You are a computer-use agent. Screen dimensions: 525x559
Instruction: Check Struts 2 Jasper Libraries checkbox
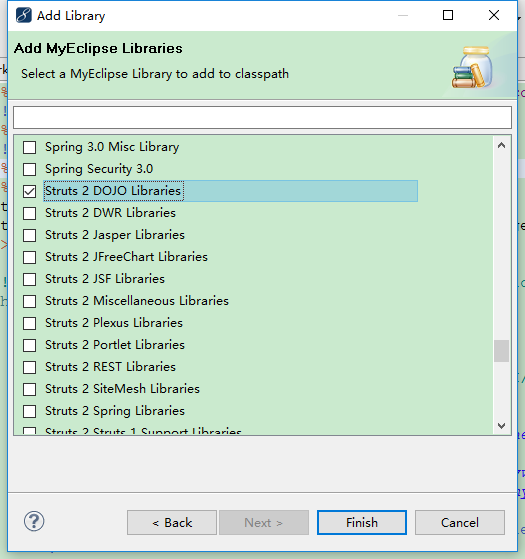point(29,235)
